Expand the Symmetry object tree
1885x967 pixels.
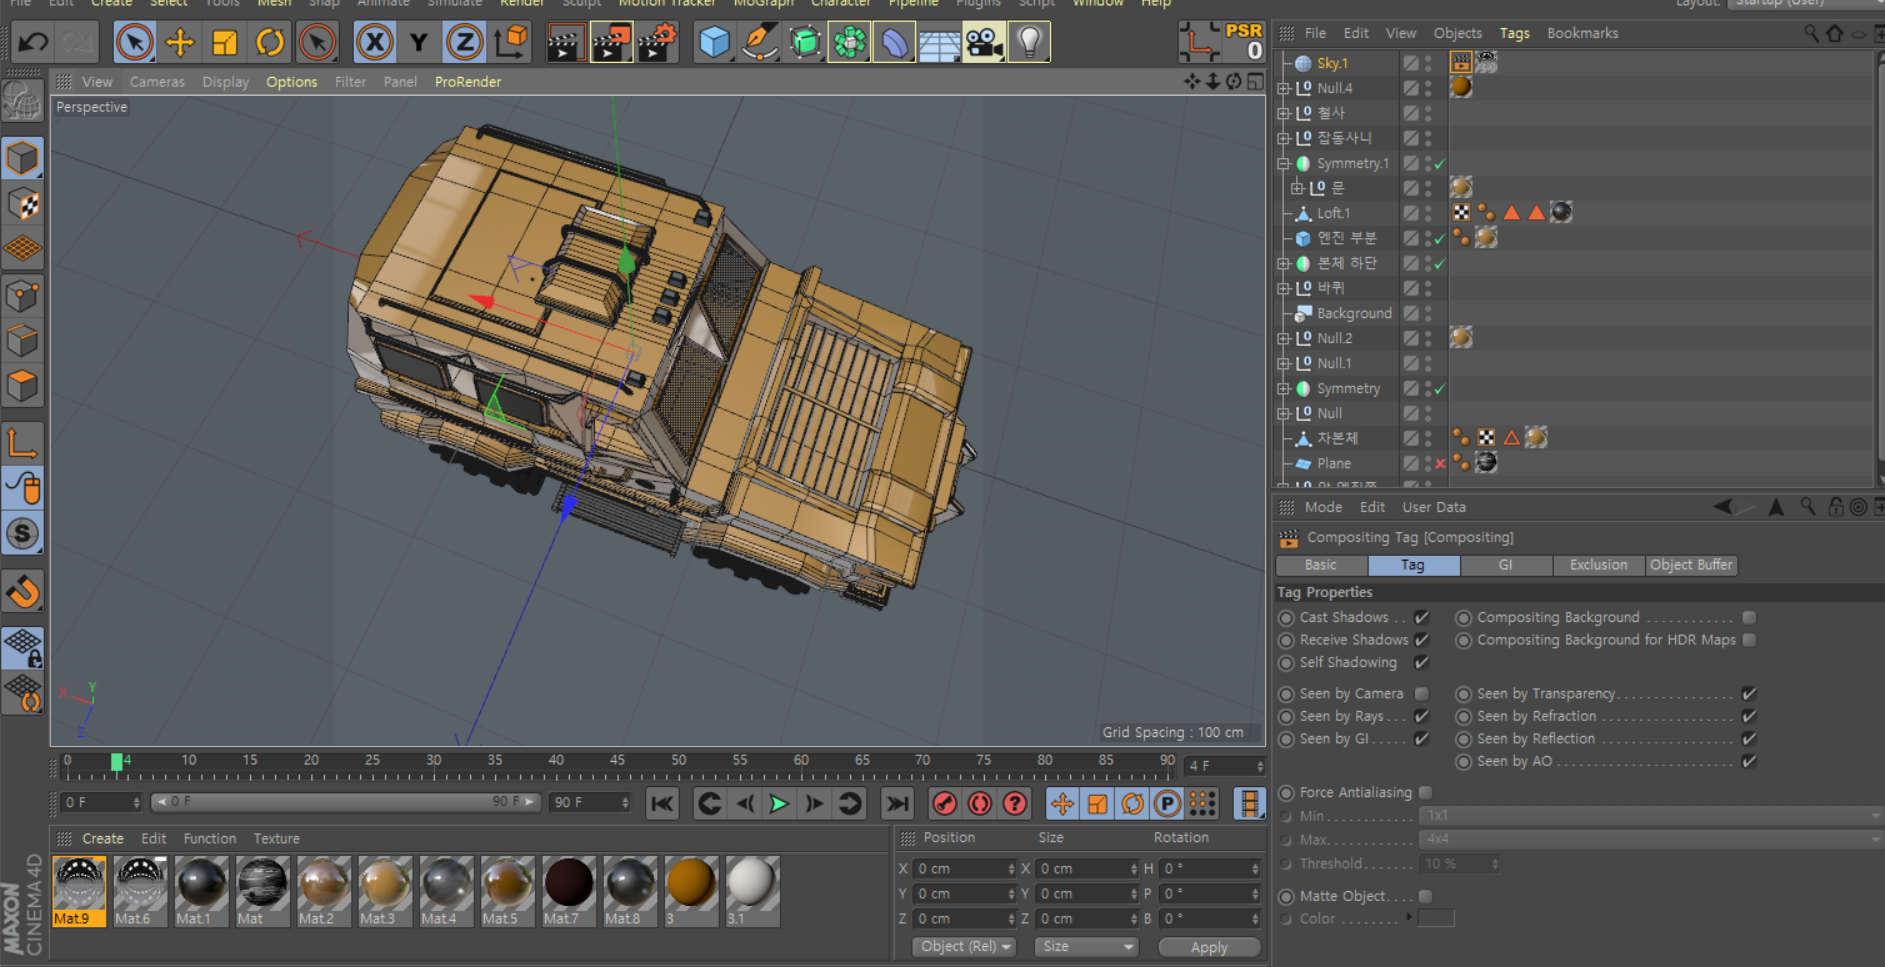click(x=1284, y=388)
